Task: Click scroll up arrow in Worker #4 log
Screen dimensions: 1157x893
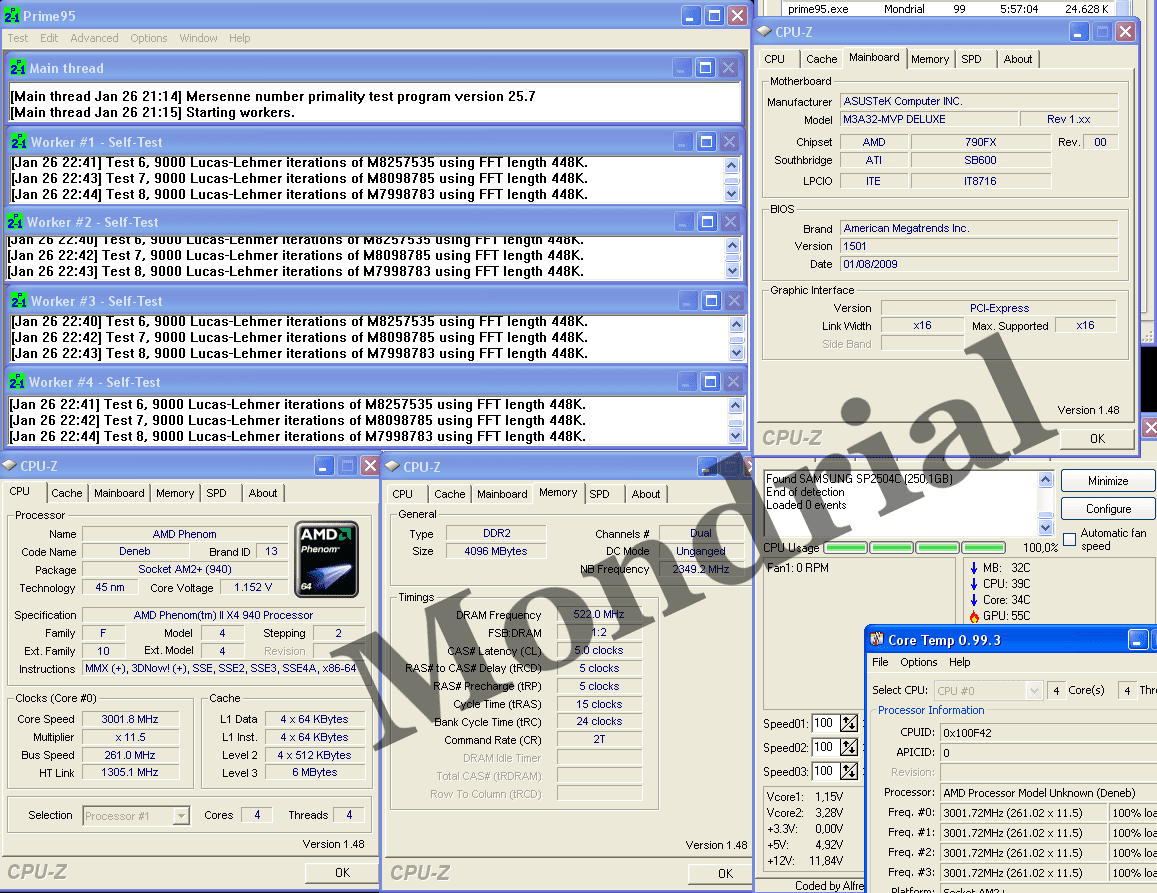Action: coord(735,404)
